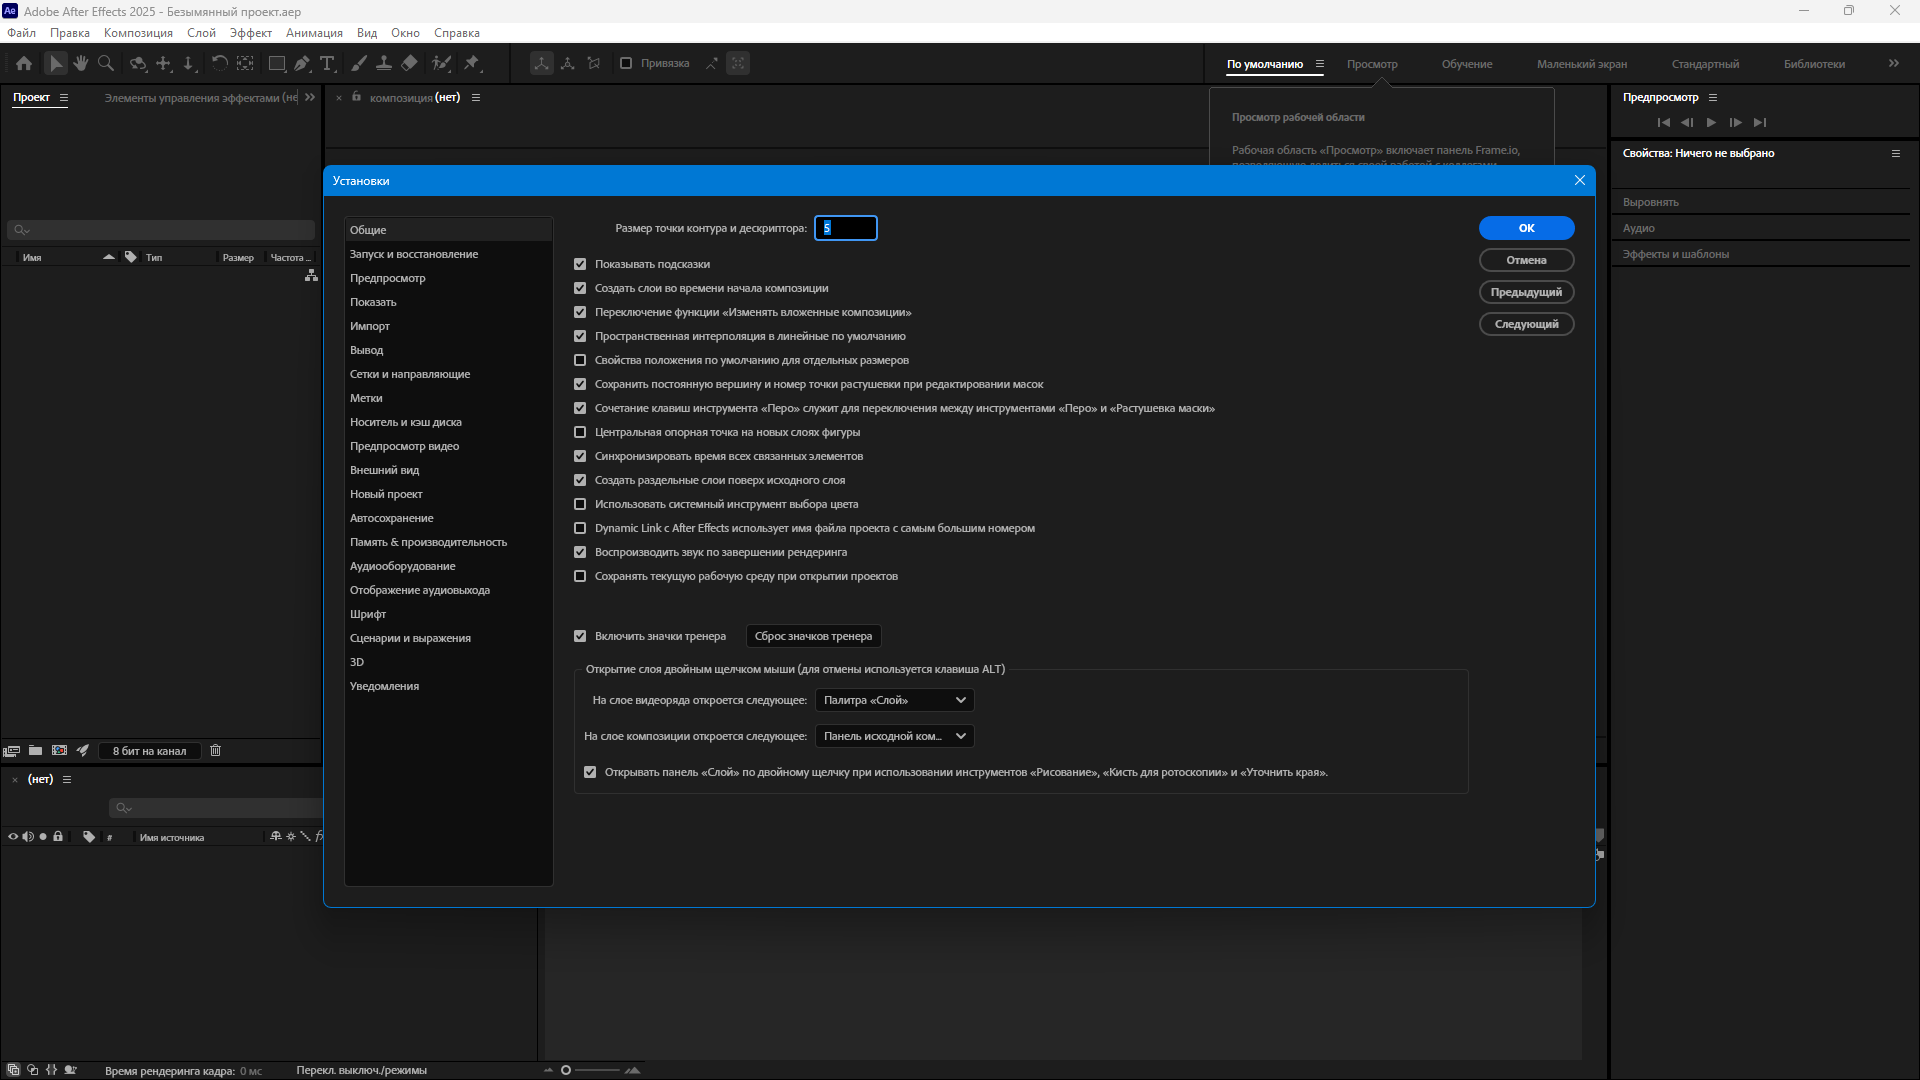Select the Type text tool
This screenshot has height=1080, width=1920.
tap(327, 63)
